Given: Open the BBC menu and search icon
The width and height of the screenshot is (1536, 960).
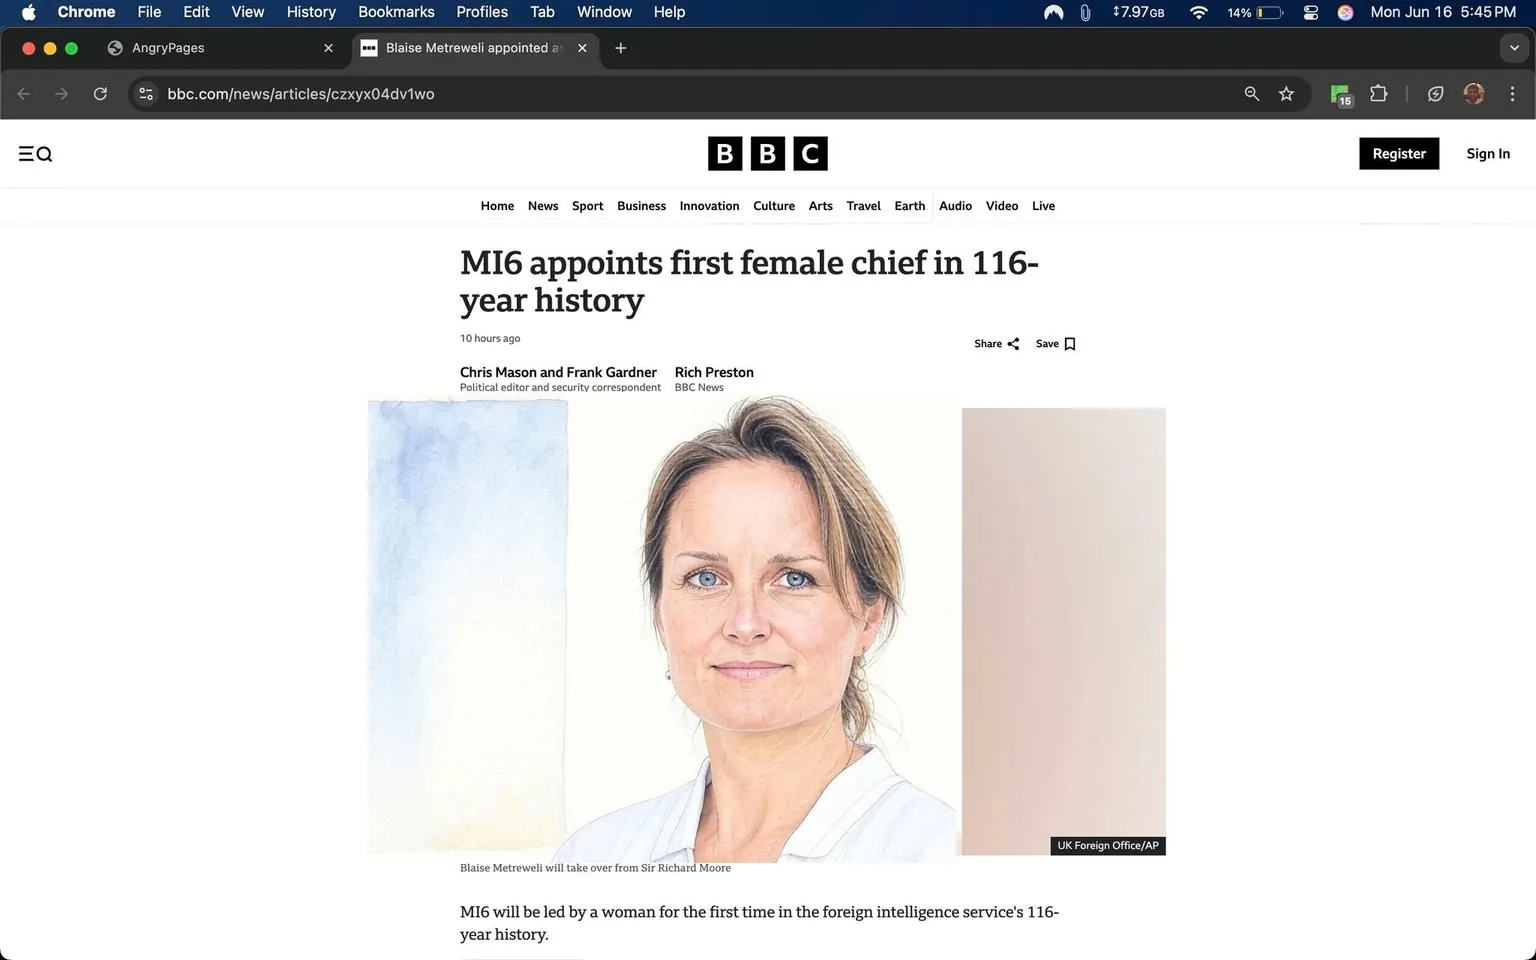Looking at the screenshot, I should click(x=35, y=153).
